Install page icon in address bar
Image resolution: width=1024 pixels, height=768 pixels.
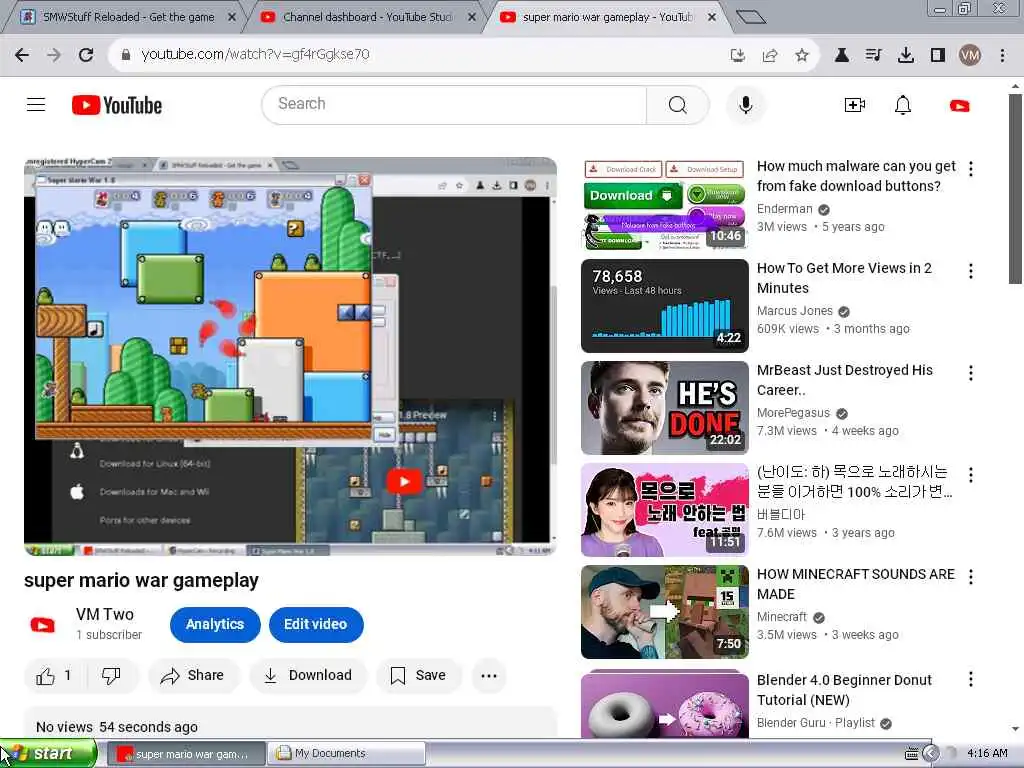click(x=738, y=56)
